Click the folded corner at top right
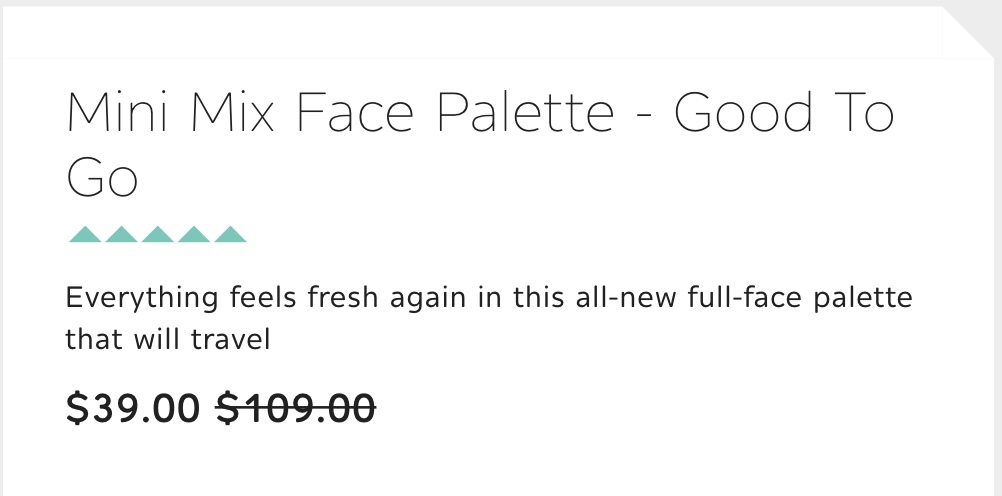Viewport: 1002px width, 496px height. click(x=976, y=30)
